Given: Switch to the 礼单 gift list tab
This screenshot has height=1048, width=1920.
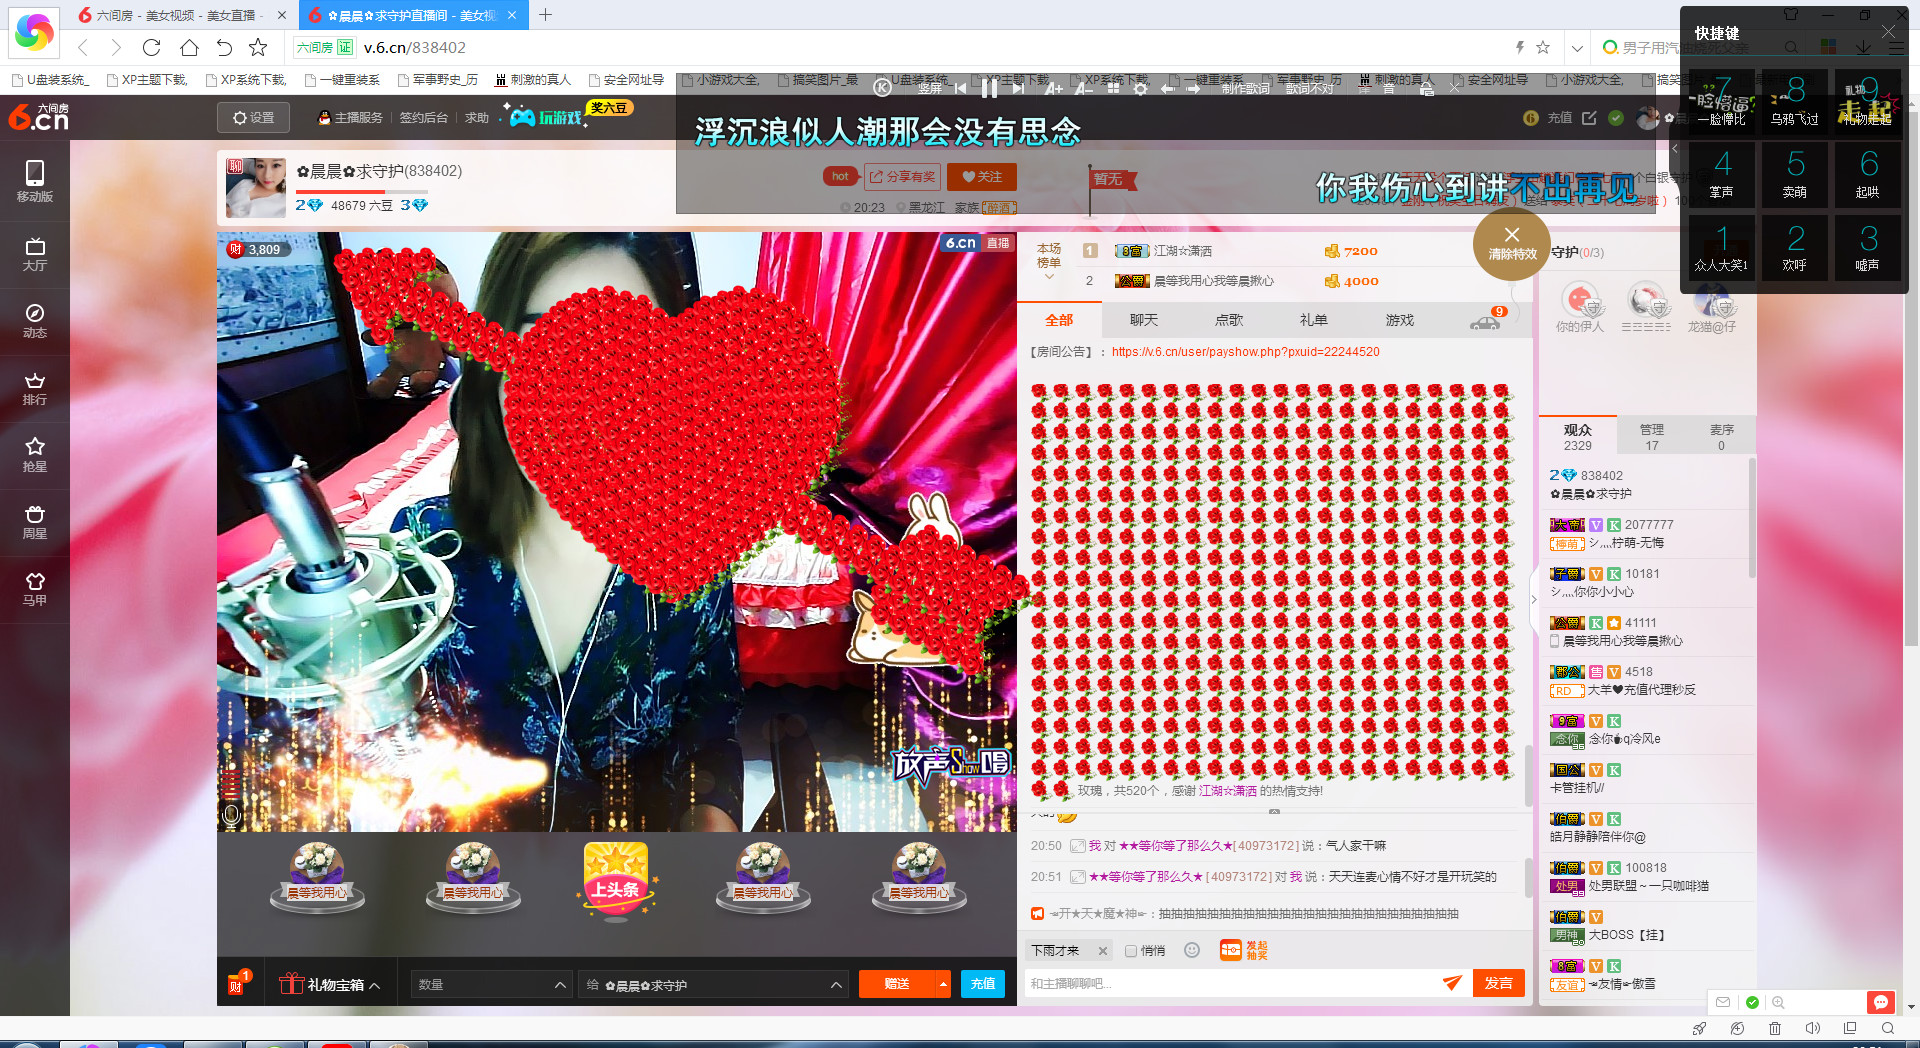Looking at the screenshot, I should [x=1314, y=320].
